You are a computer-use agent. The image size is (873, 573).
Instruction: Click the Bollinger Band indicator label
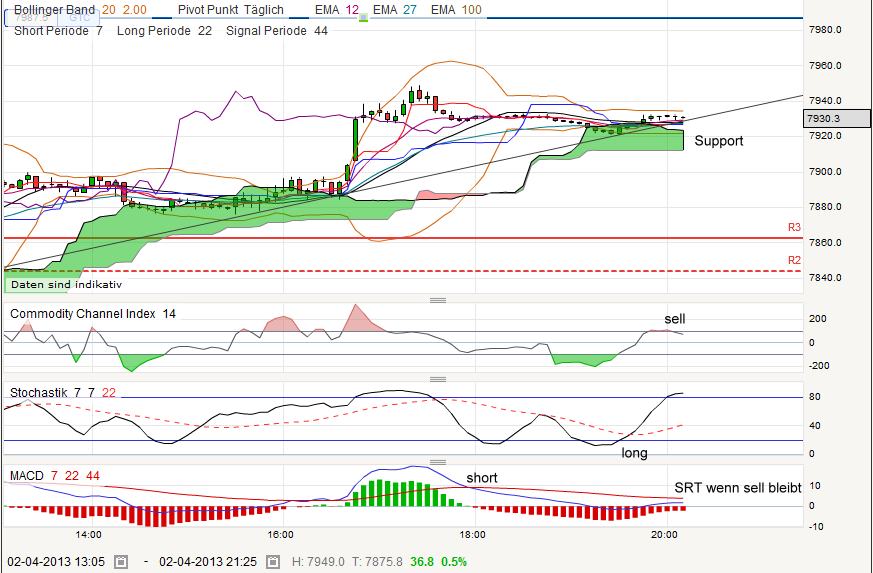click(x=80, y=9)
